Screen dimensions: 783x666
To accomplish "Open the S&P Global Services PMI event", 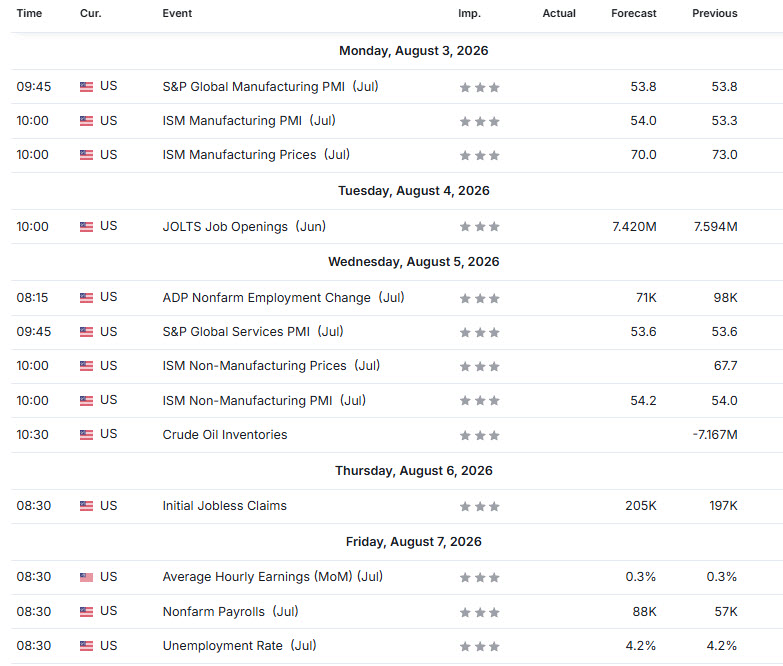I will coord(253,332).
